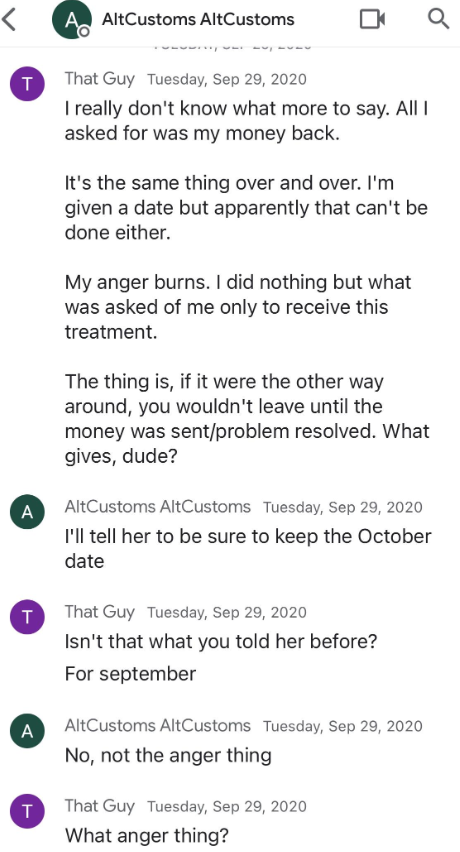Viewport: 460px width, 852px height.
Task: Tap purple T avatar beside 'What anger thing?'
Action: [x=27, y=811]
